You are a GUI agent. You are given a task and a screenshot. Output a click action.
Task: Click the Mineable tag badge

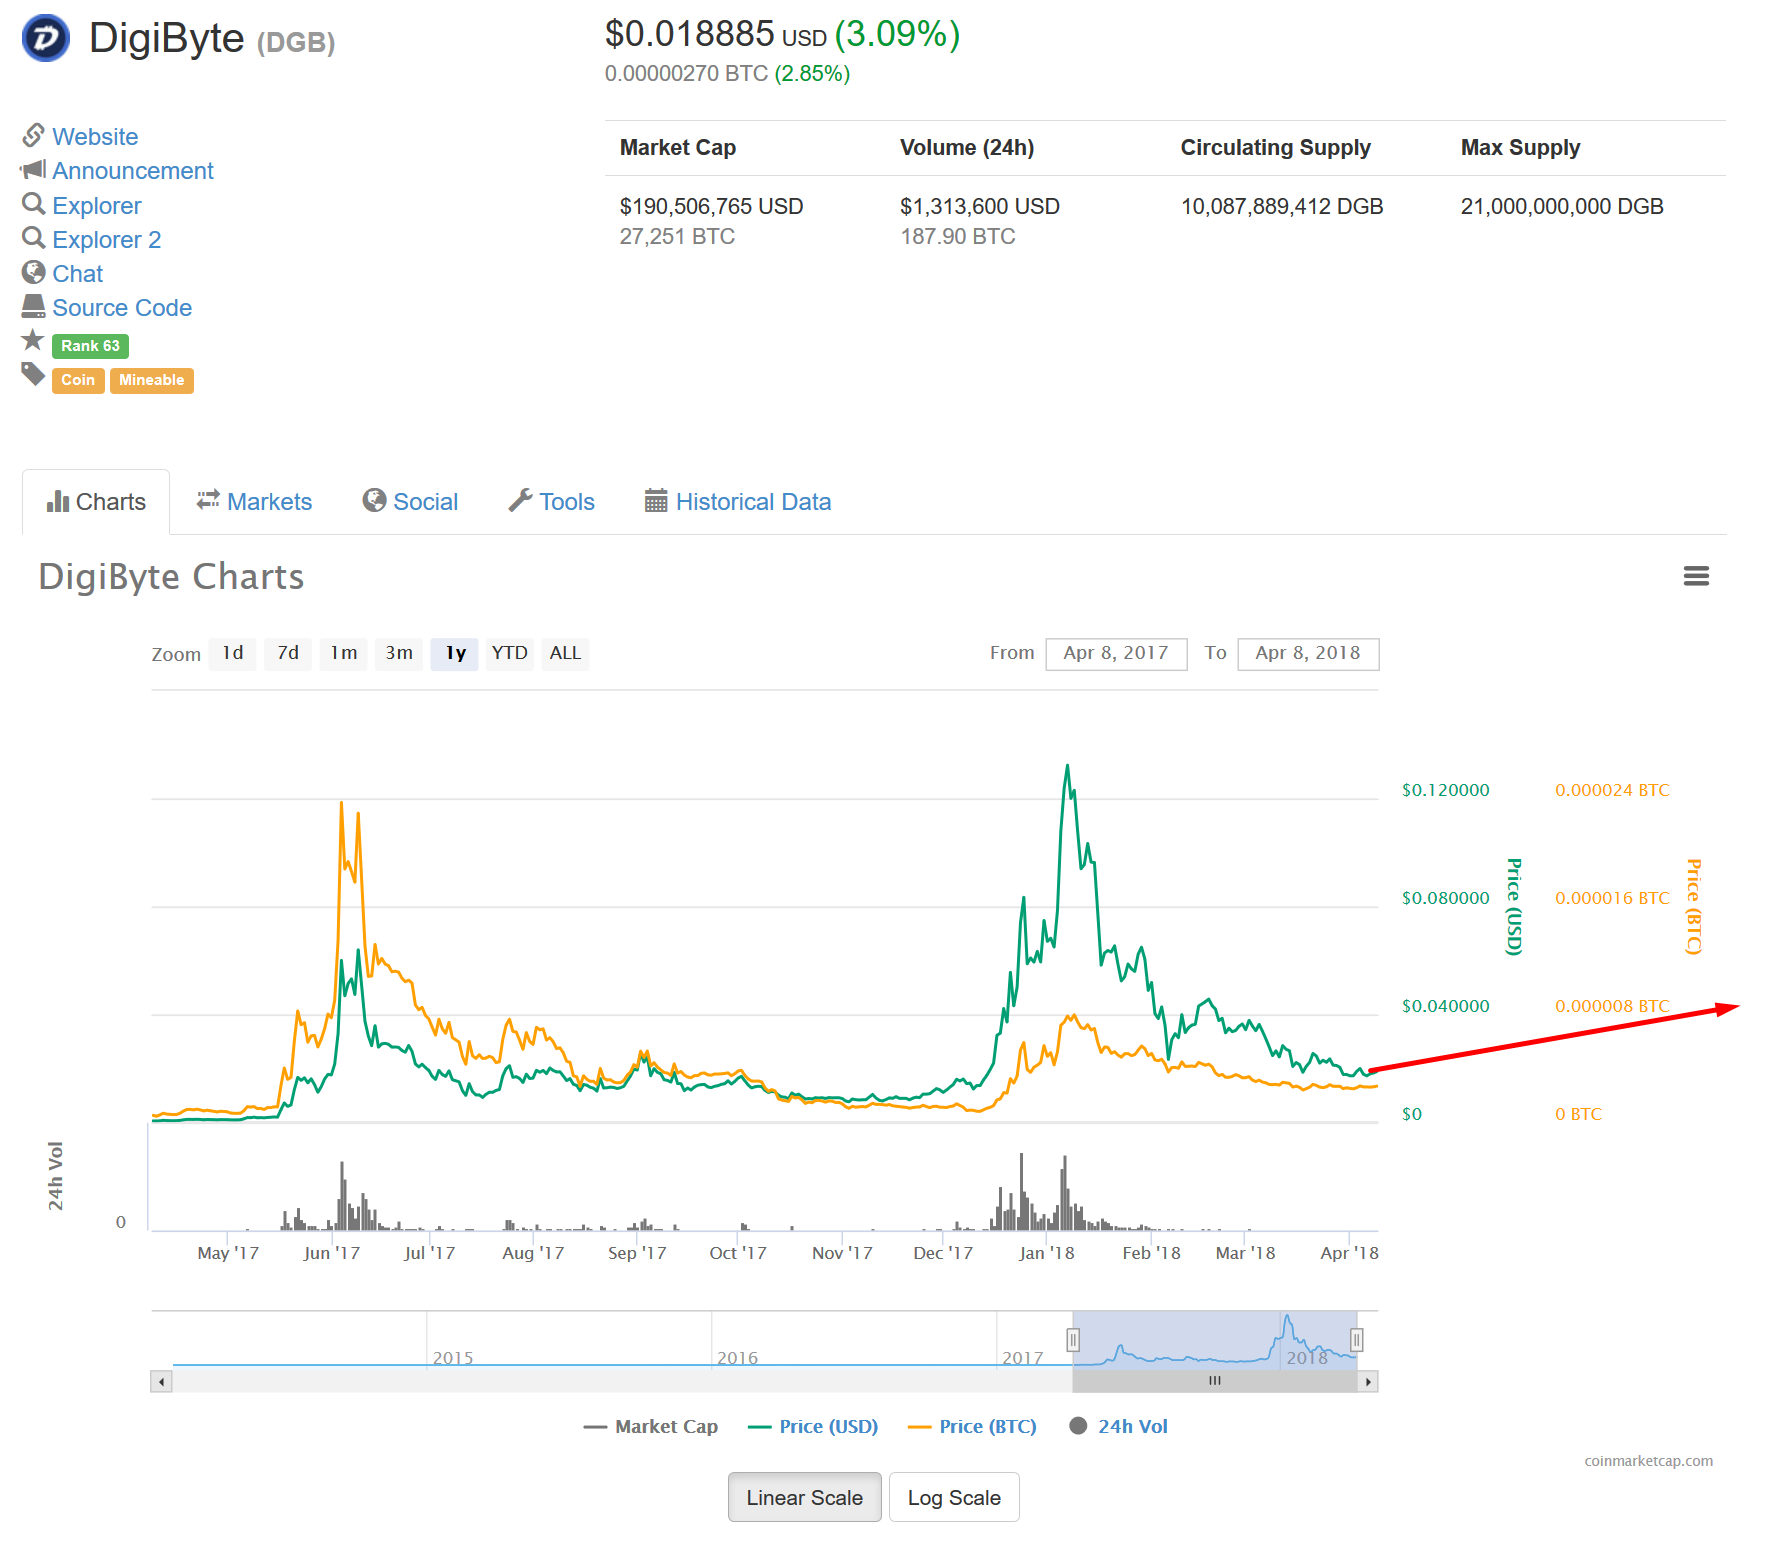[x=152, y=380]
